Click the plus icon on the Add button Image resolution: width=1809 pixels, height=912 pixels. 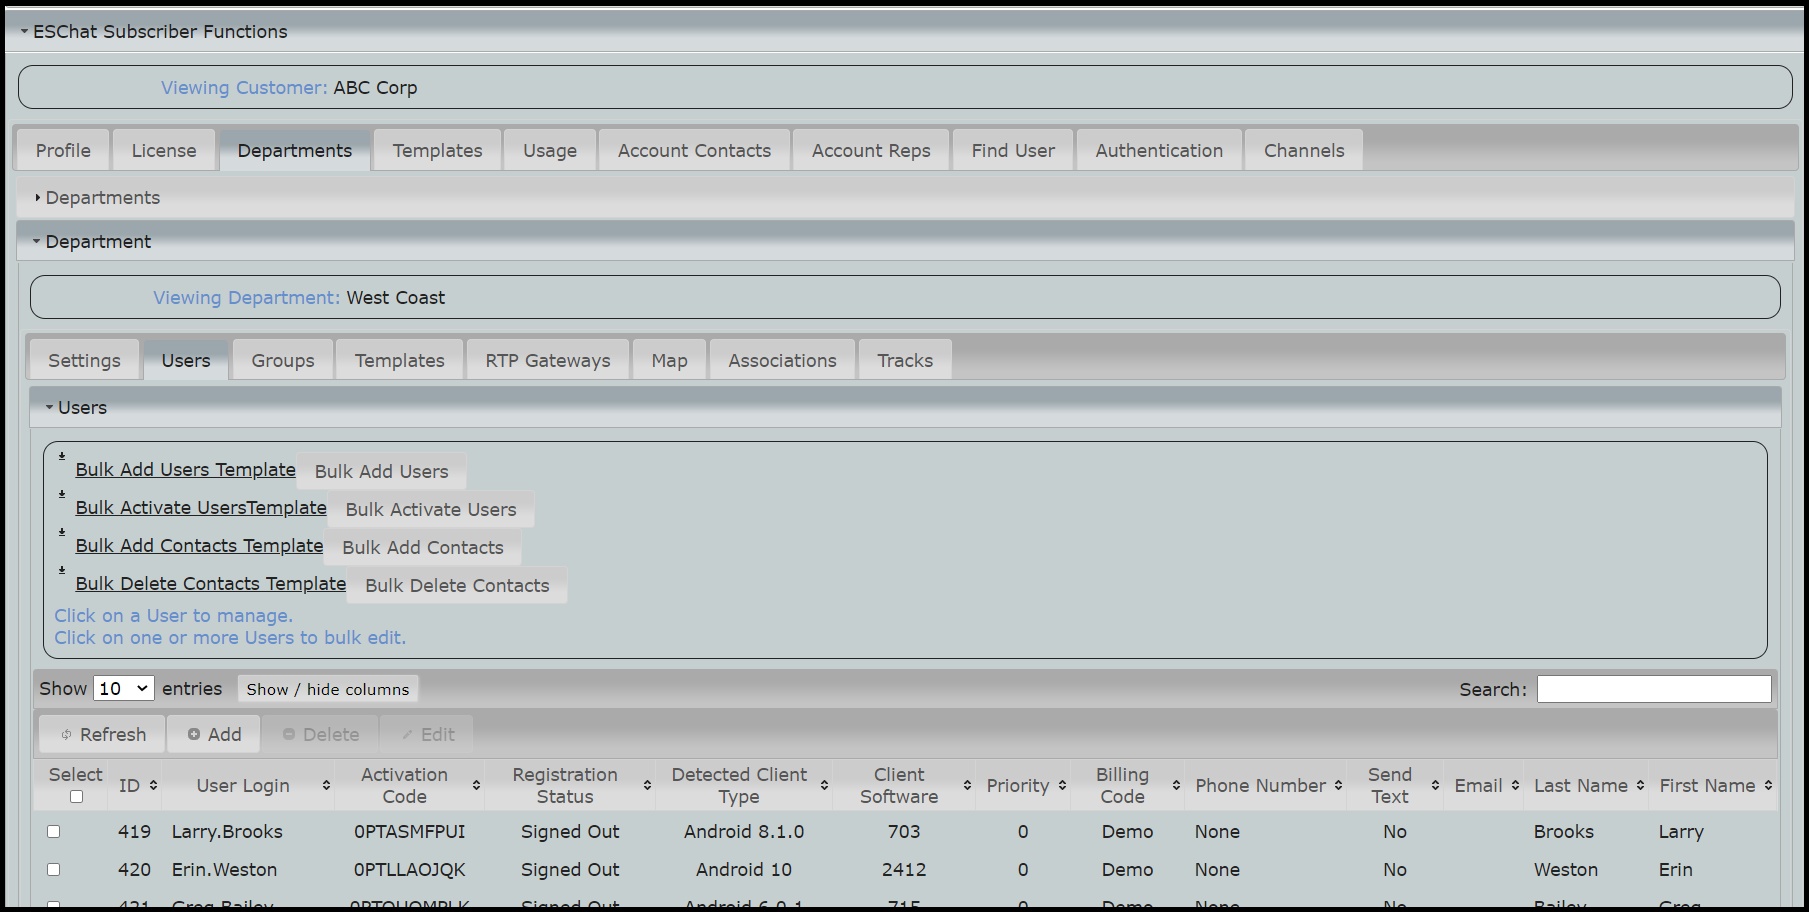coord(196,734)
